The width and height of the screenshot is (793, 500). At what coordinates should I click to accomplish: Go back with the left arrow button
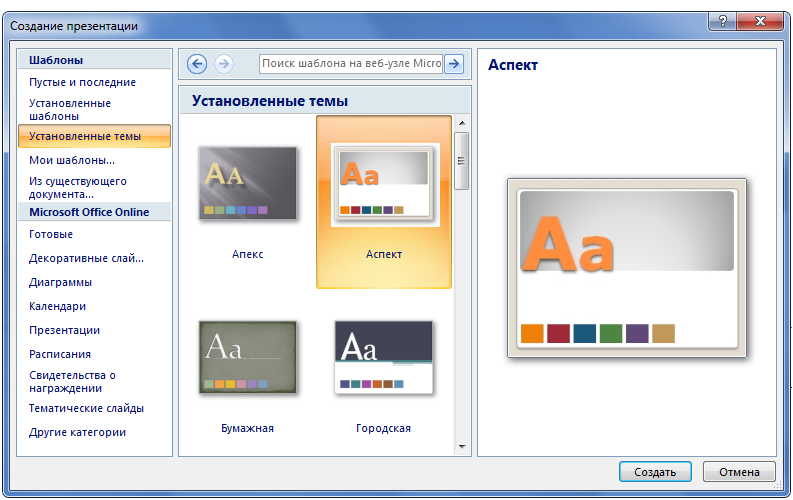tap(197, 64)
